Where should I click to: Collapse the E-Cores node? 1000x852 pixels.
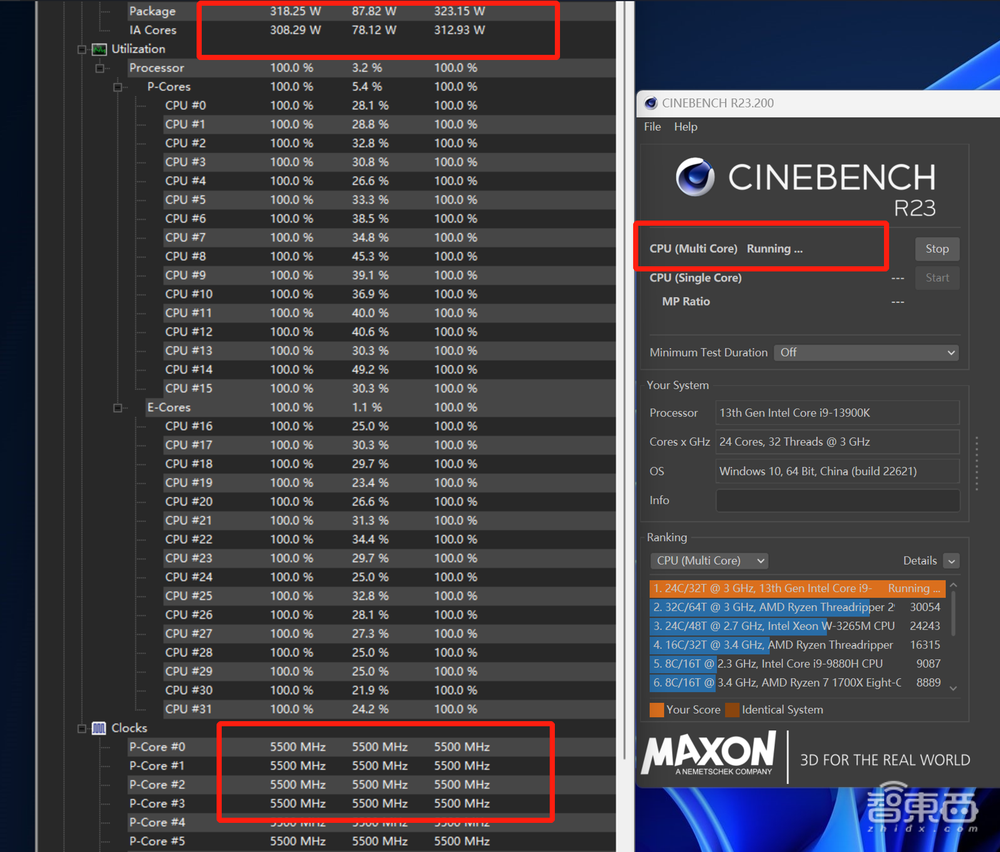[x=118, y=407]
